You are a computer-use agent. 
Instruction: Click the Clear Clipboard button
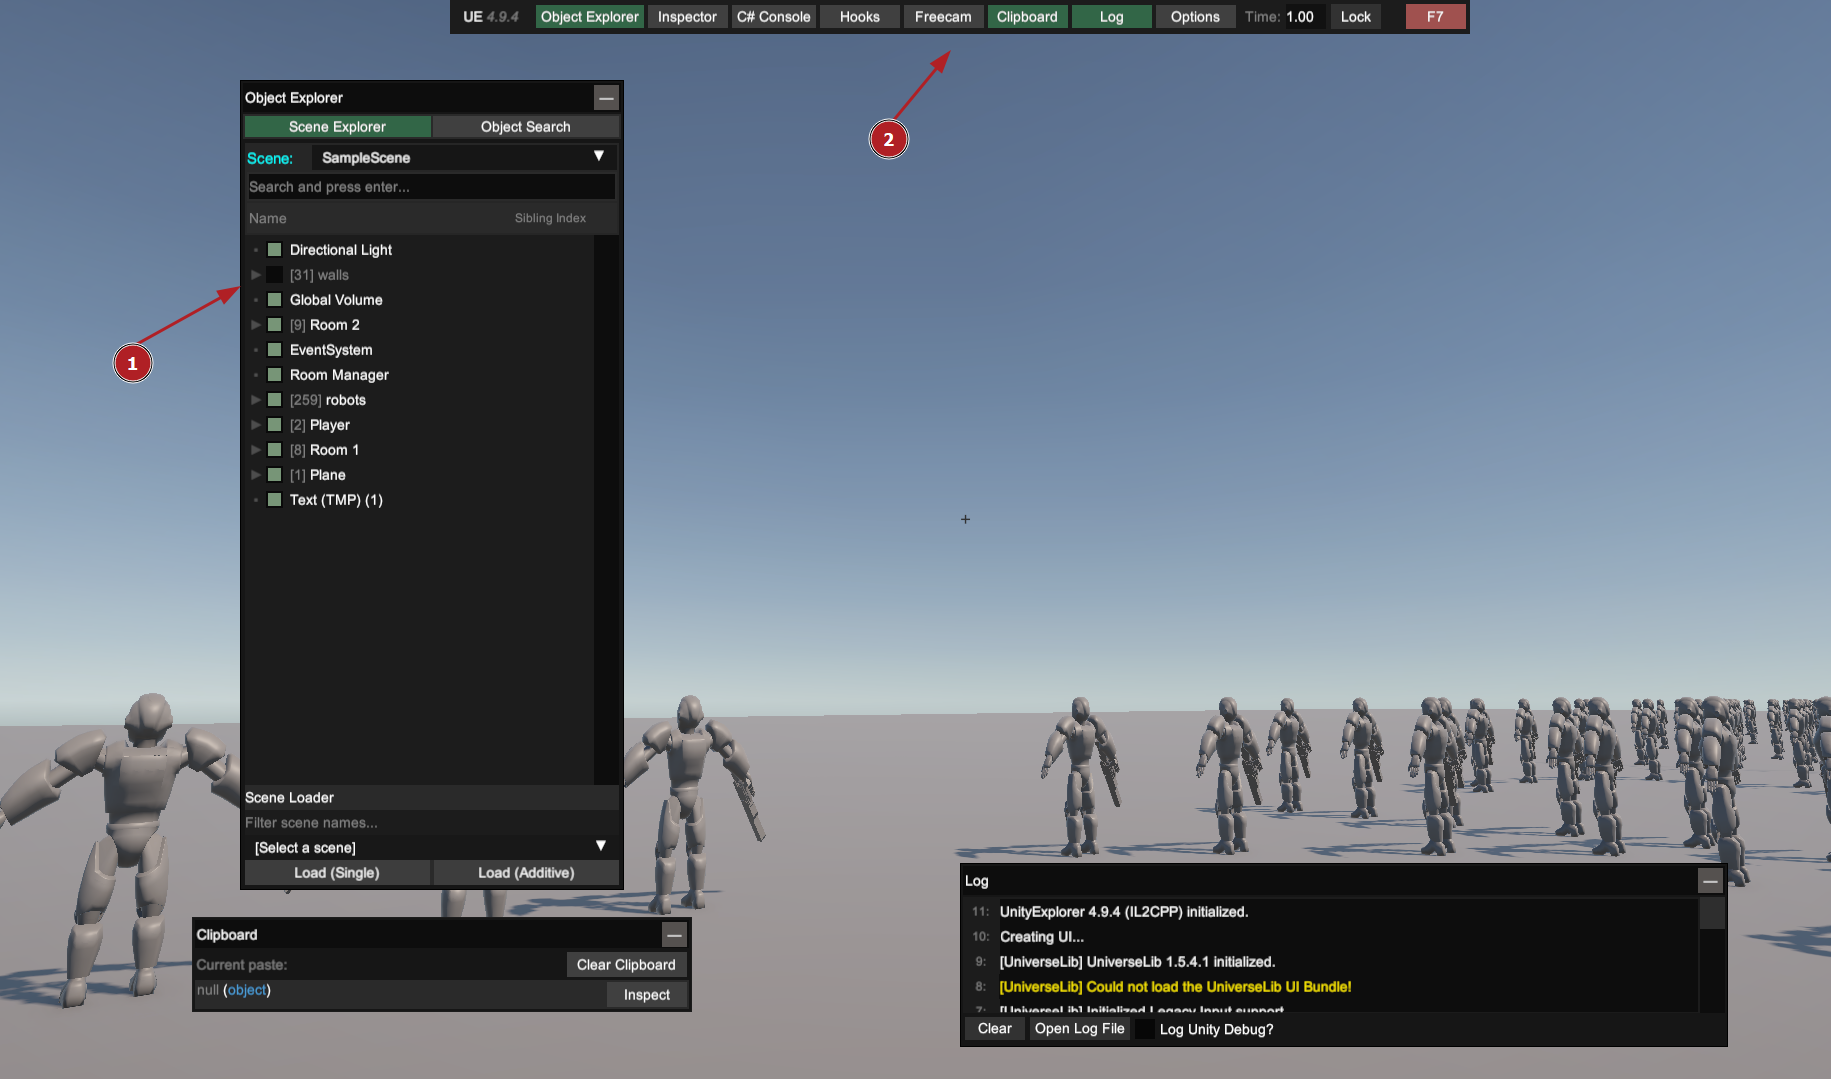[625, 965]
